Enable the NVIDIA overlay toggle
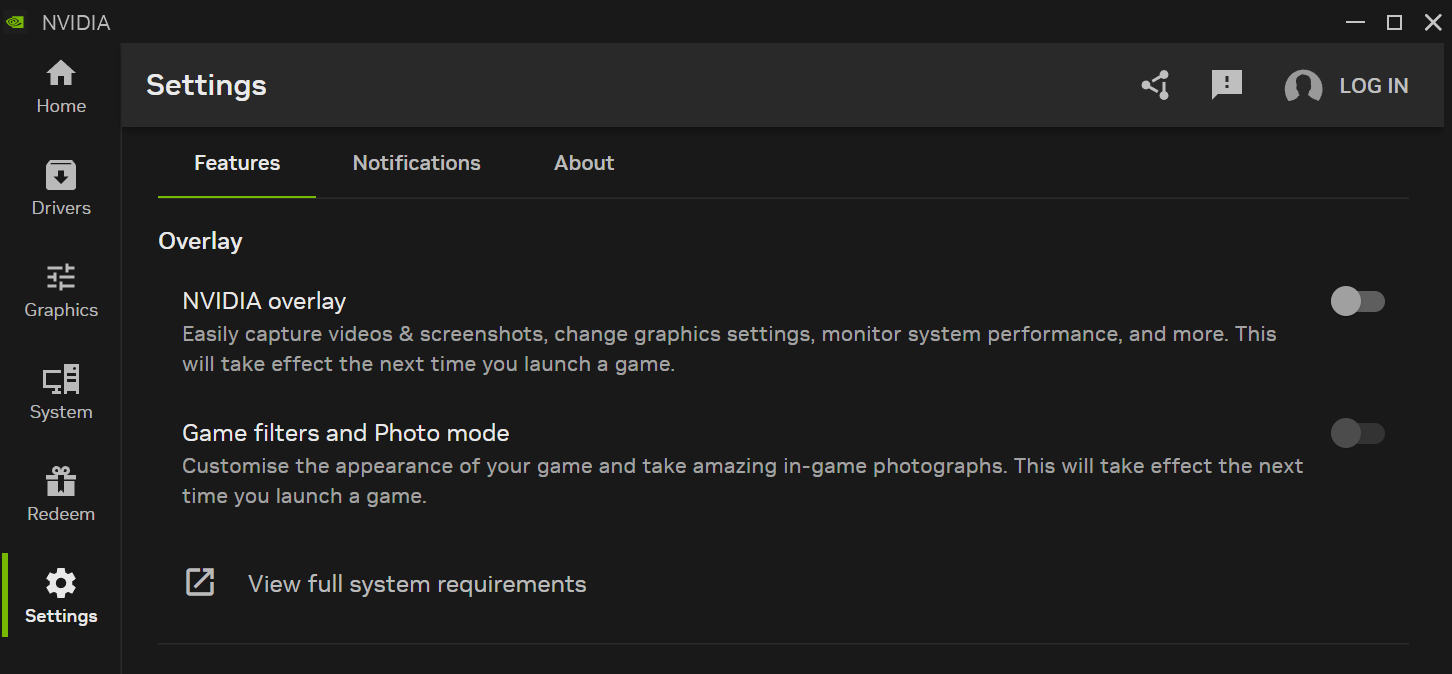The image size is (1452, 674). click(1357, 301)
